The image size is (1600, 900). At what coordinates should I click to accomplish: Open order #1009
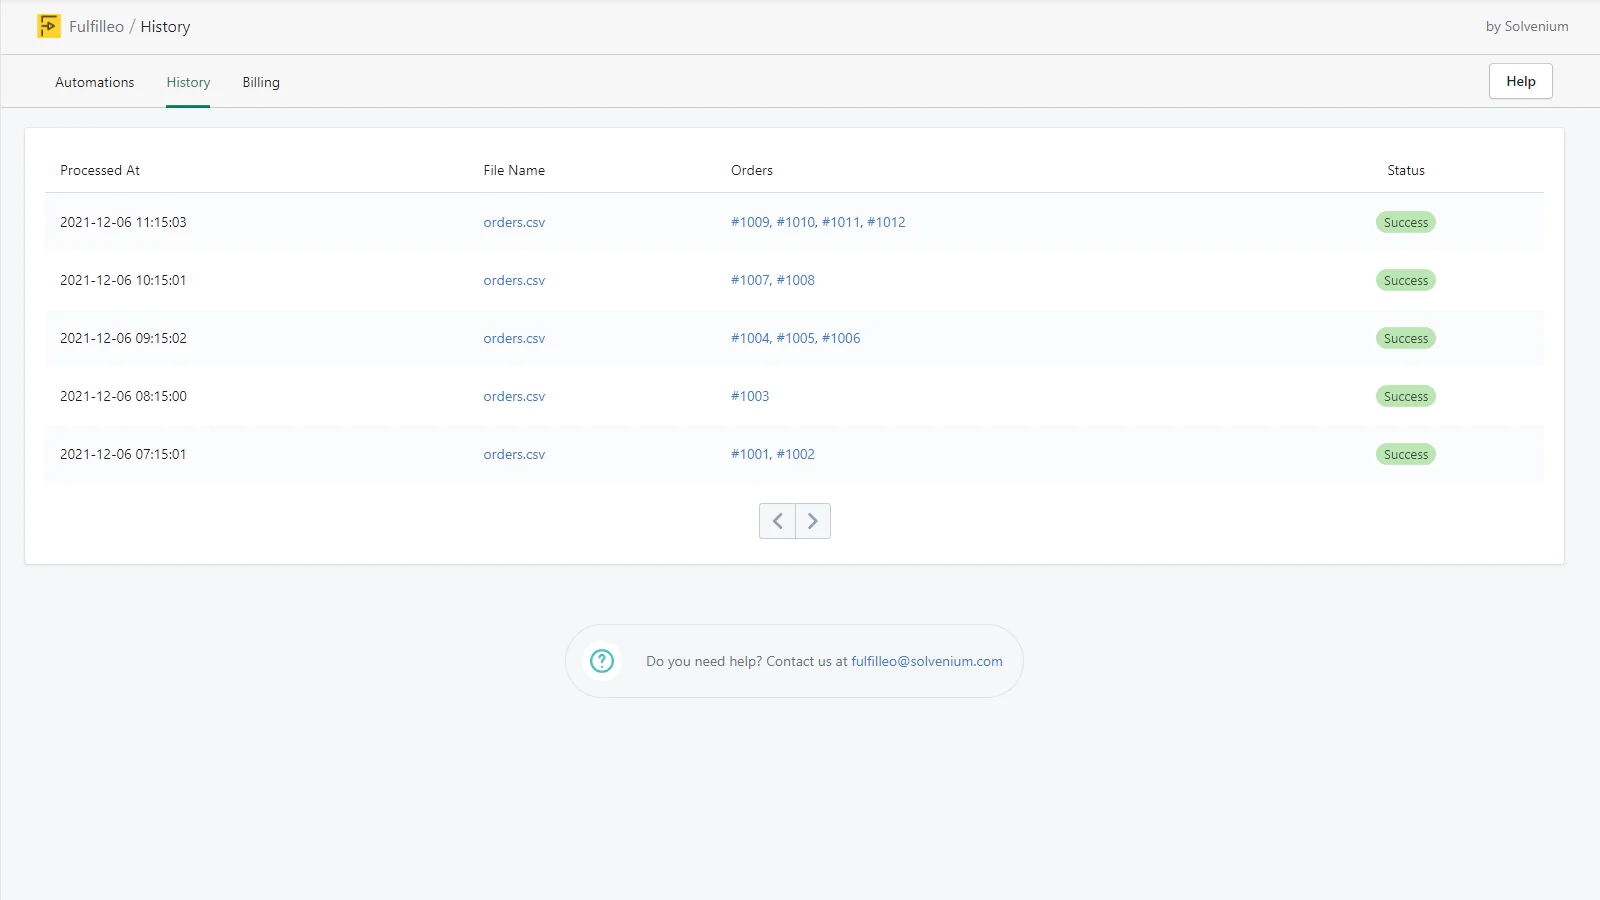coord(750,222)
